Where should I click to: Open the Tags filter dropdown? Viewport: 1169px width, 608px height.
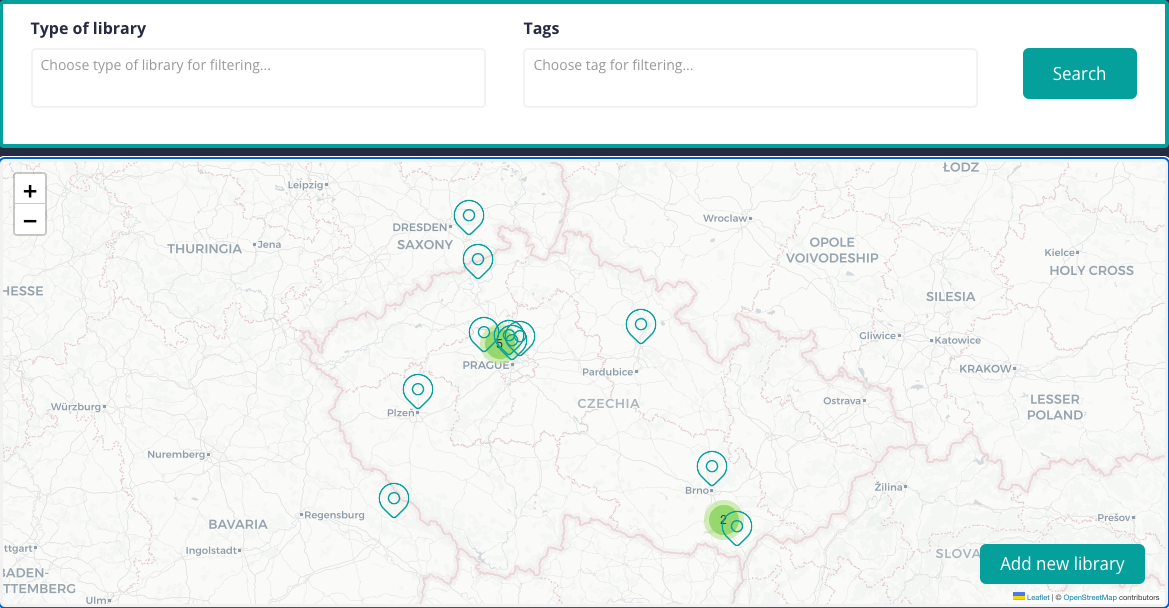[750, 77]
